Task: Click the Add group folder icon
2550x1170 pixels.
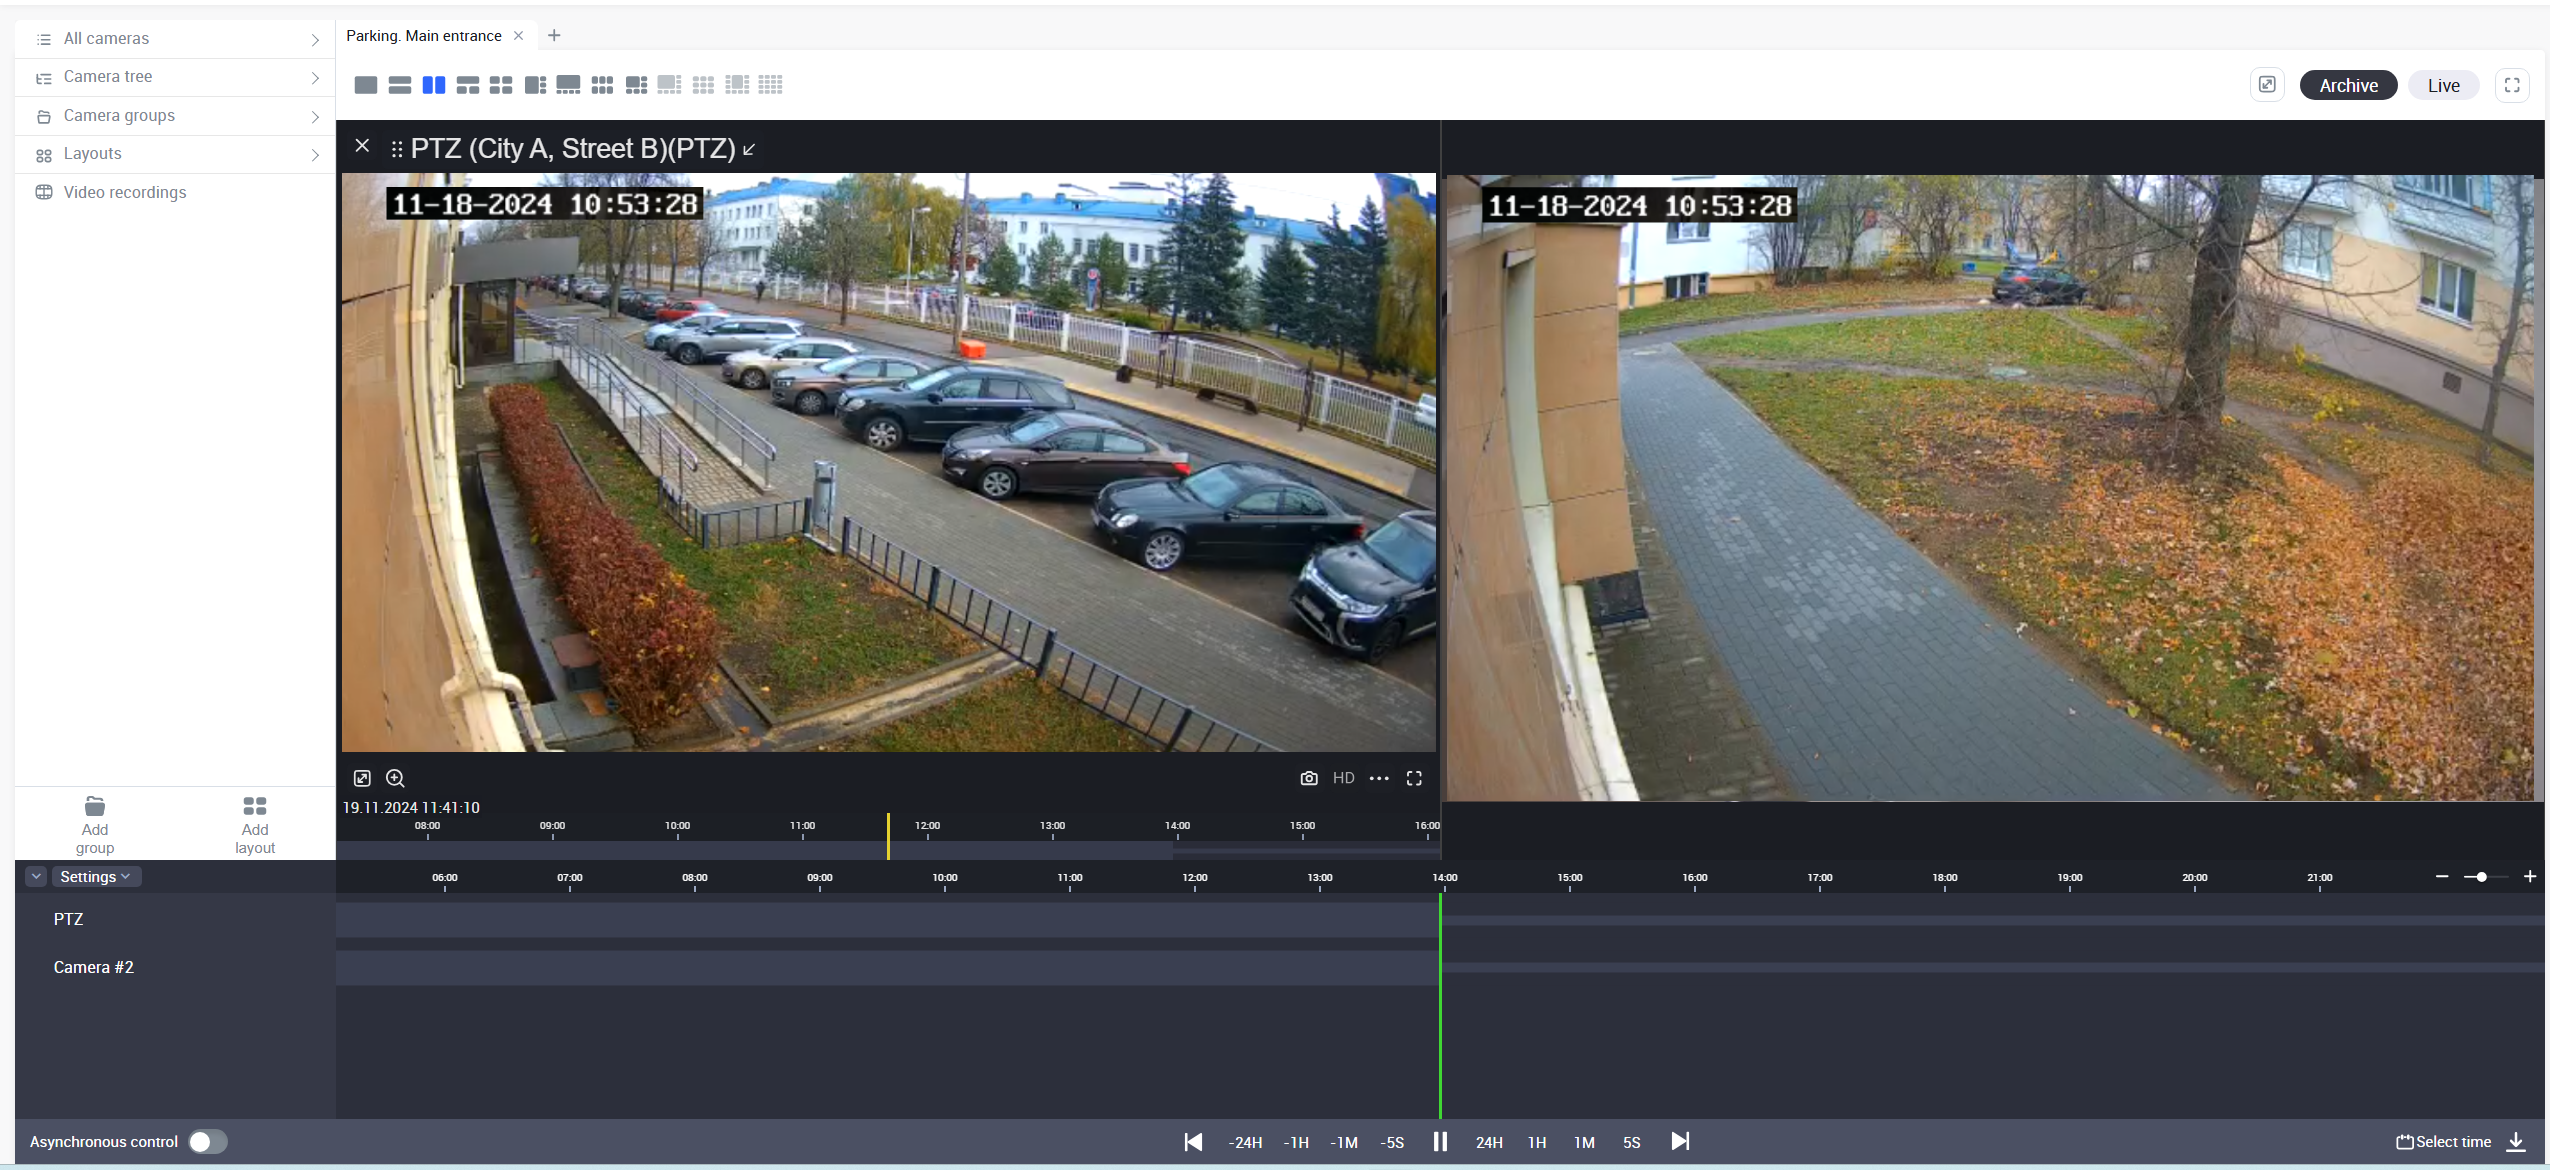Action: pyautogui.click(x=95, y=807)
